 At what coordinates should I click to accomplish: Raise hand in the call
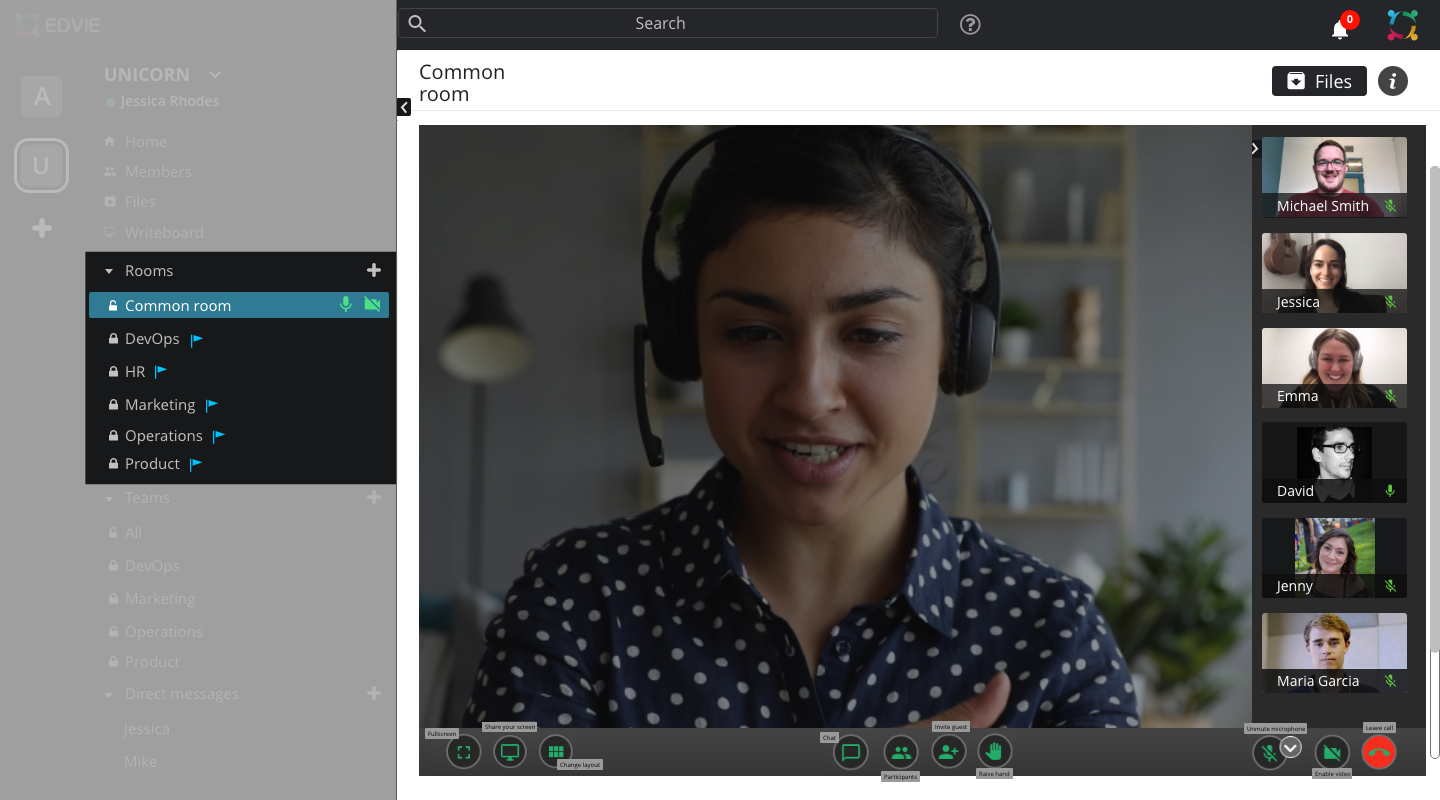point(995,751)
